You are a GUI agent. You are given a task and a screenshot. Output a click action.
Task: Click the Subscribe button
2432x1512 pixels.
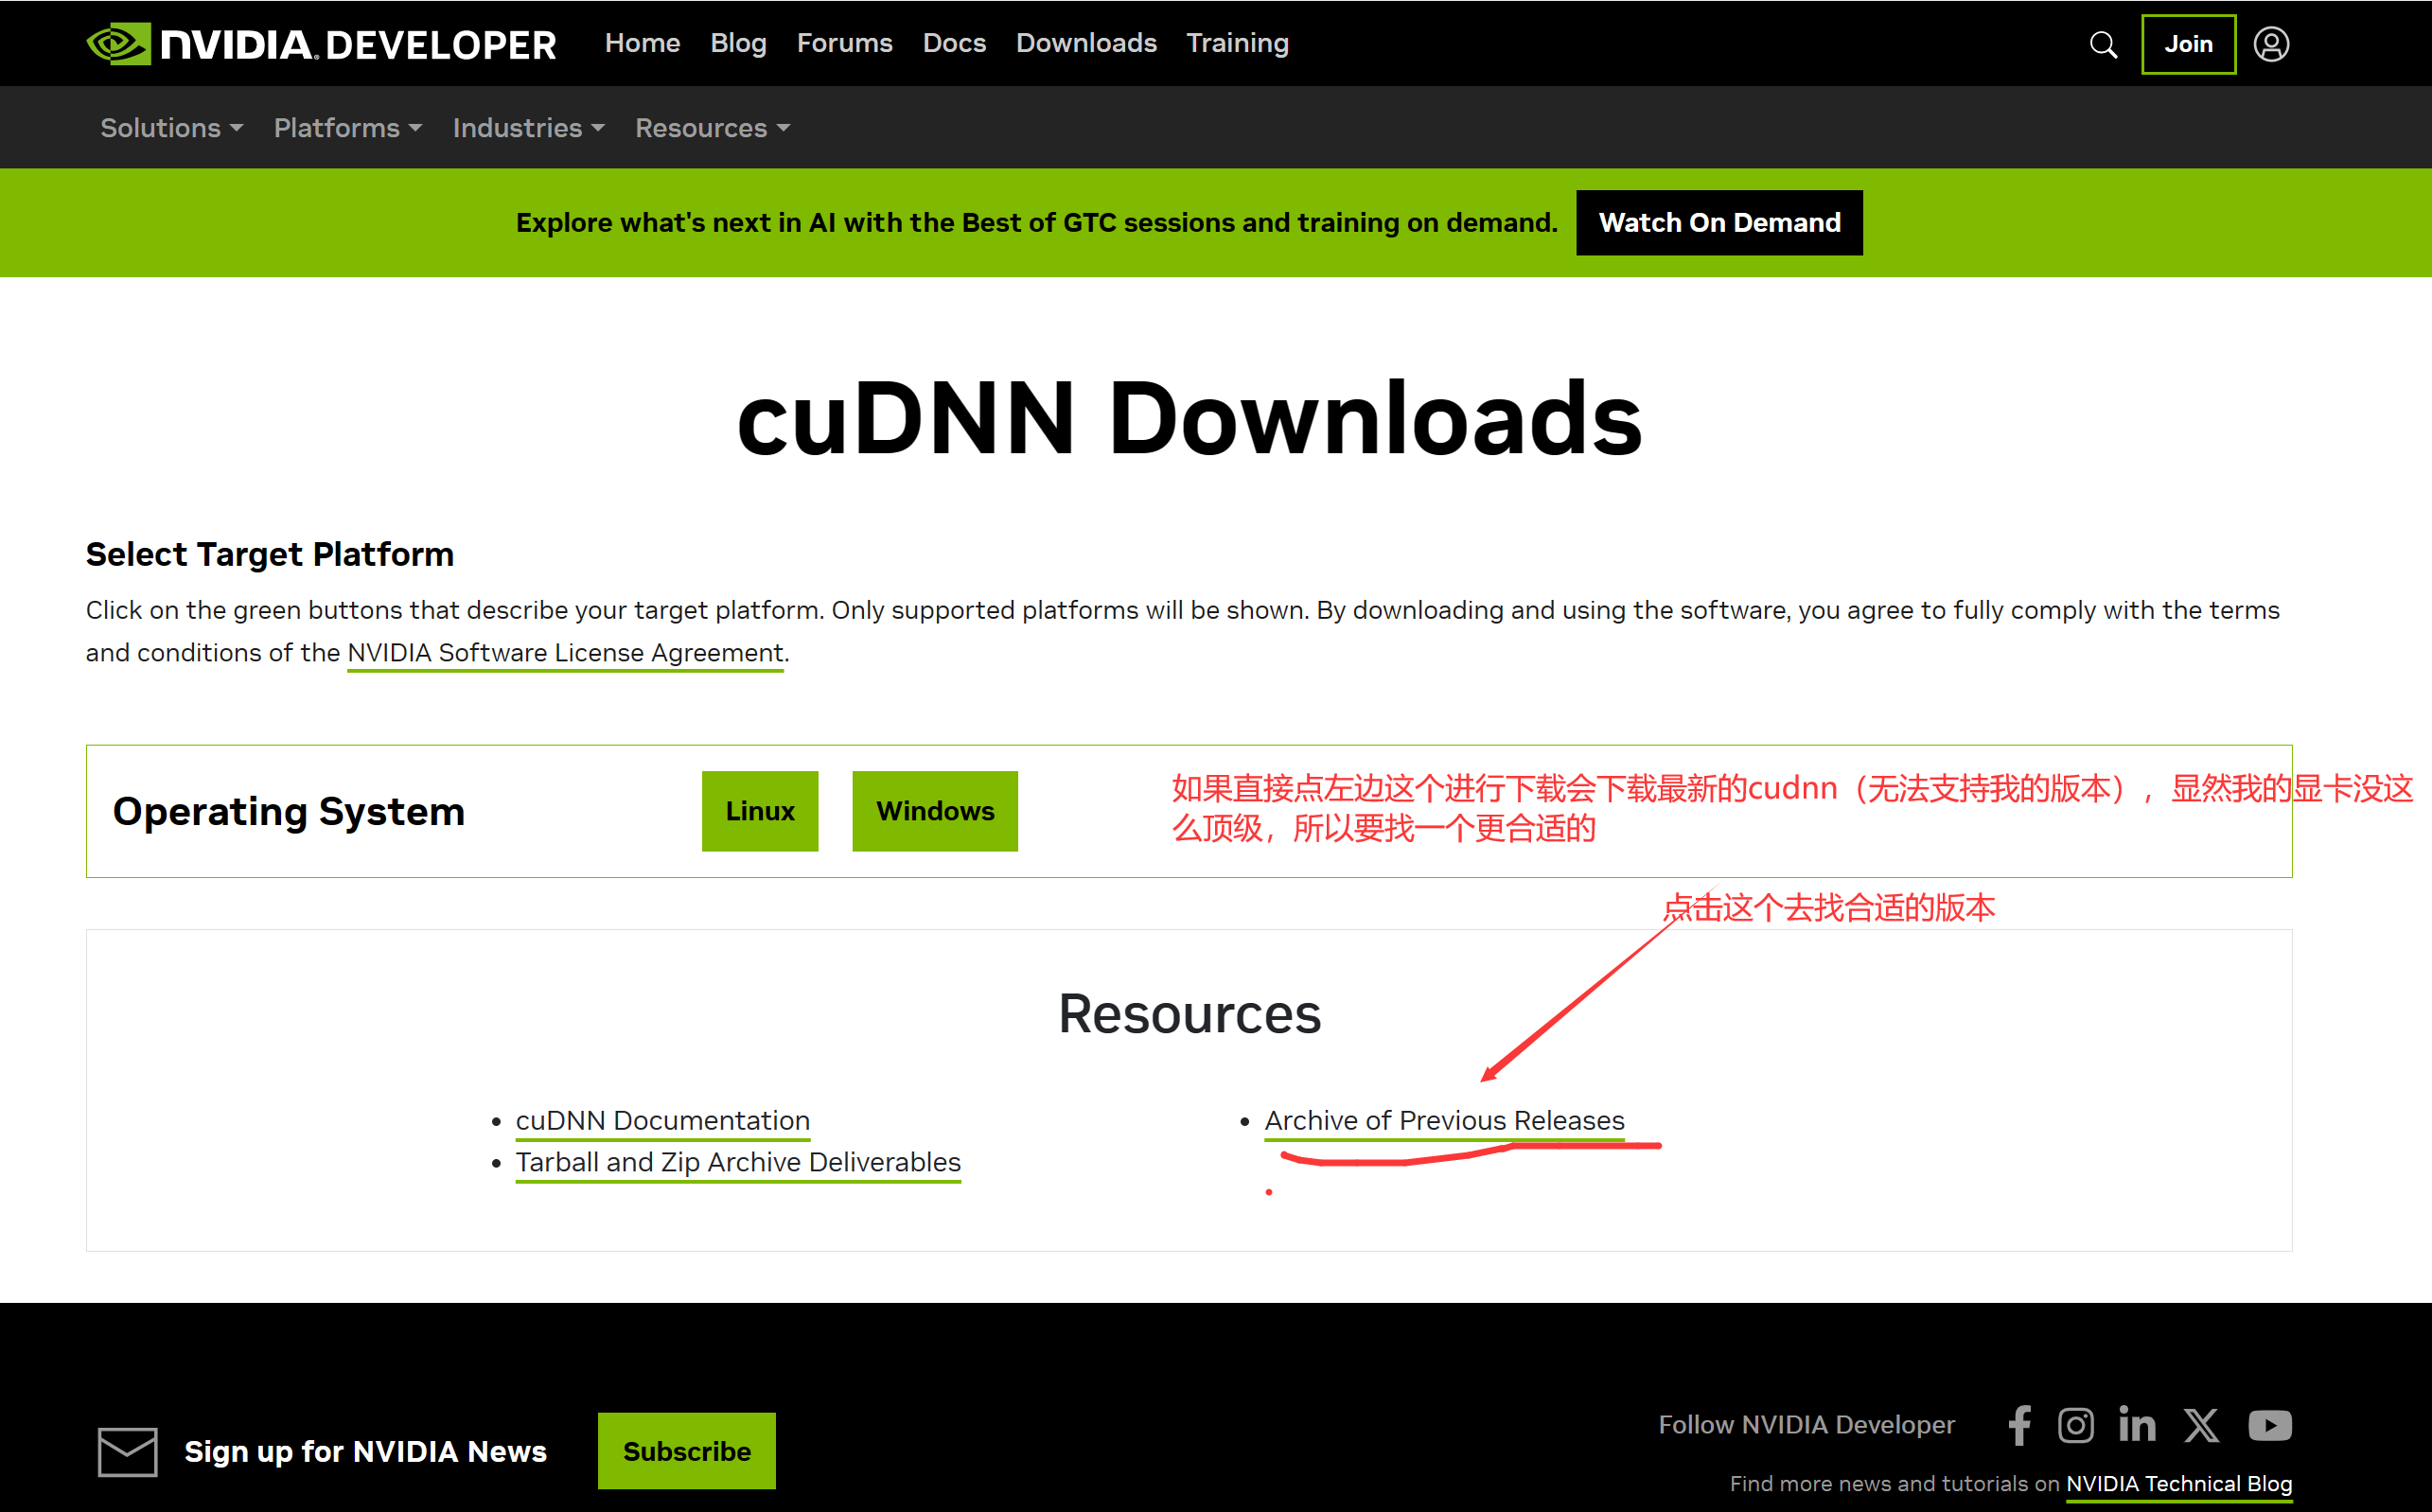tap(687, 1451)
